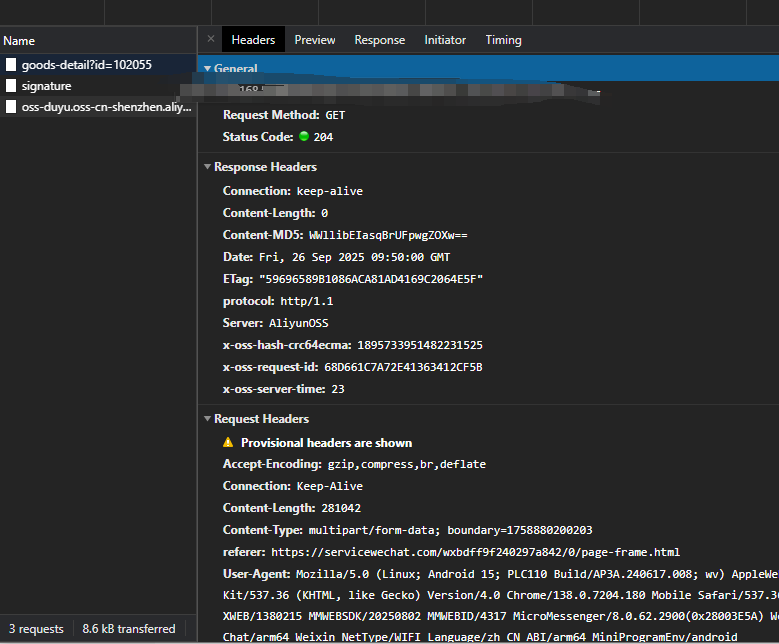Click the Content-Length 281042 value
Screen dimensions: 779x644
point(341,508)
